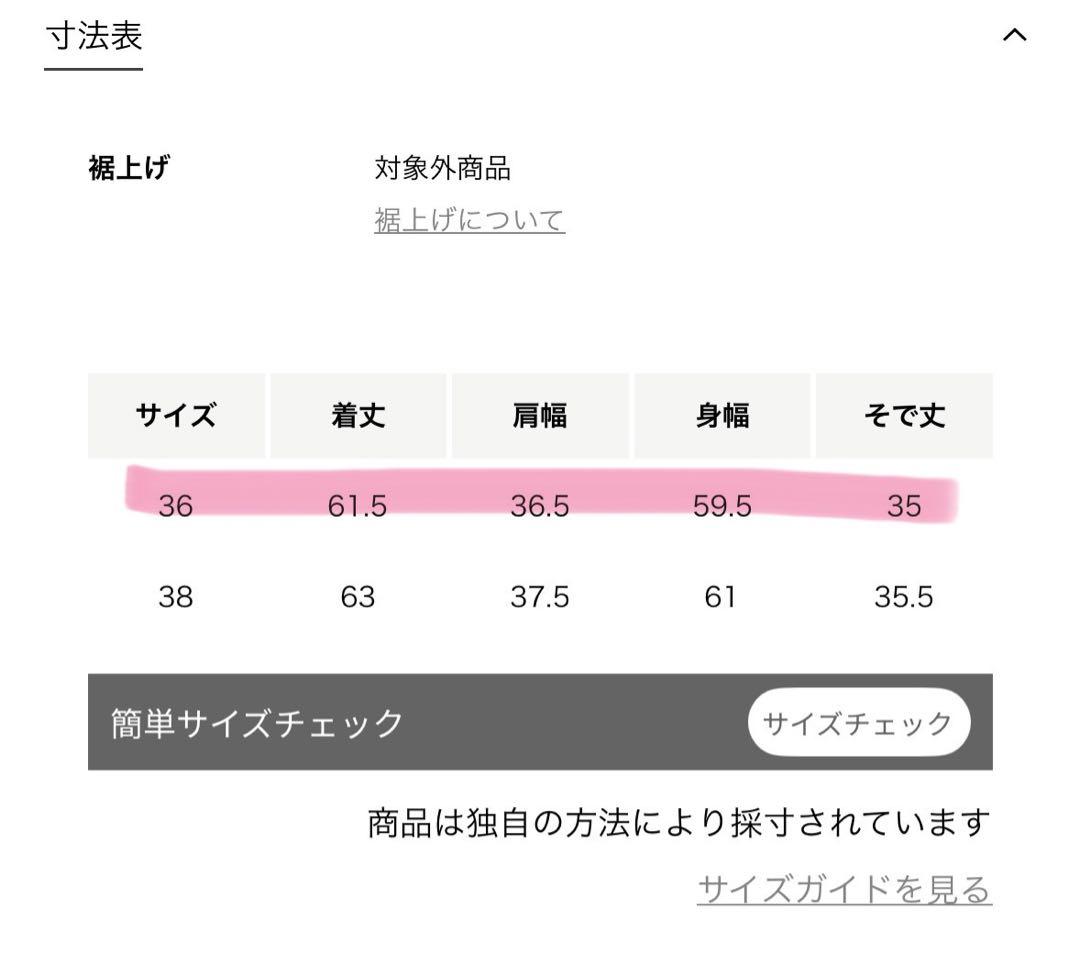Click the 寸法表 section title
Screen dimensions: 1080x967
tap(93, 36)
